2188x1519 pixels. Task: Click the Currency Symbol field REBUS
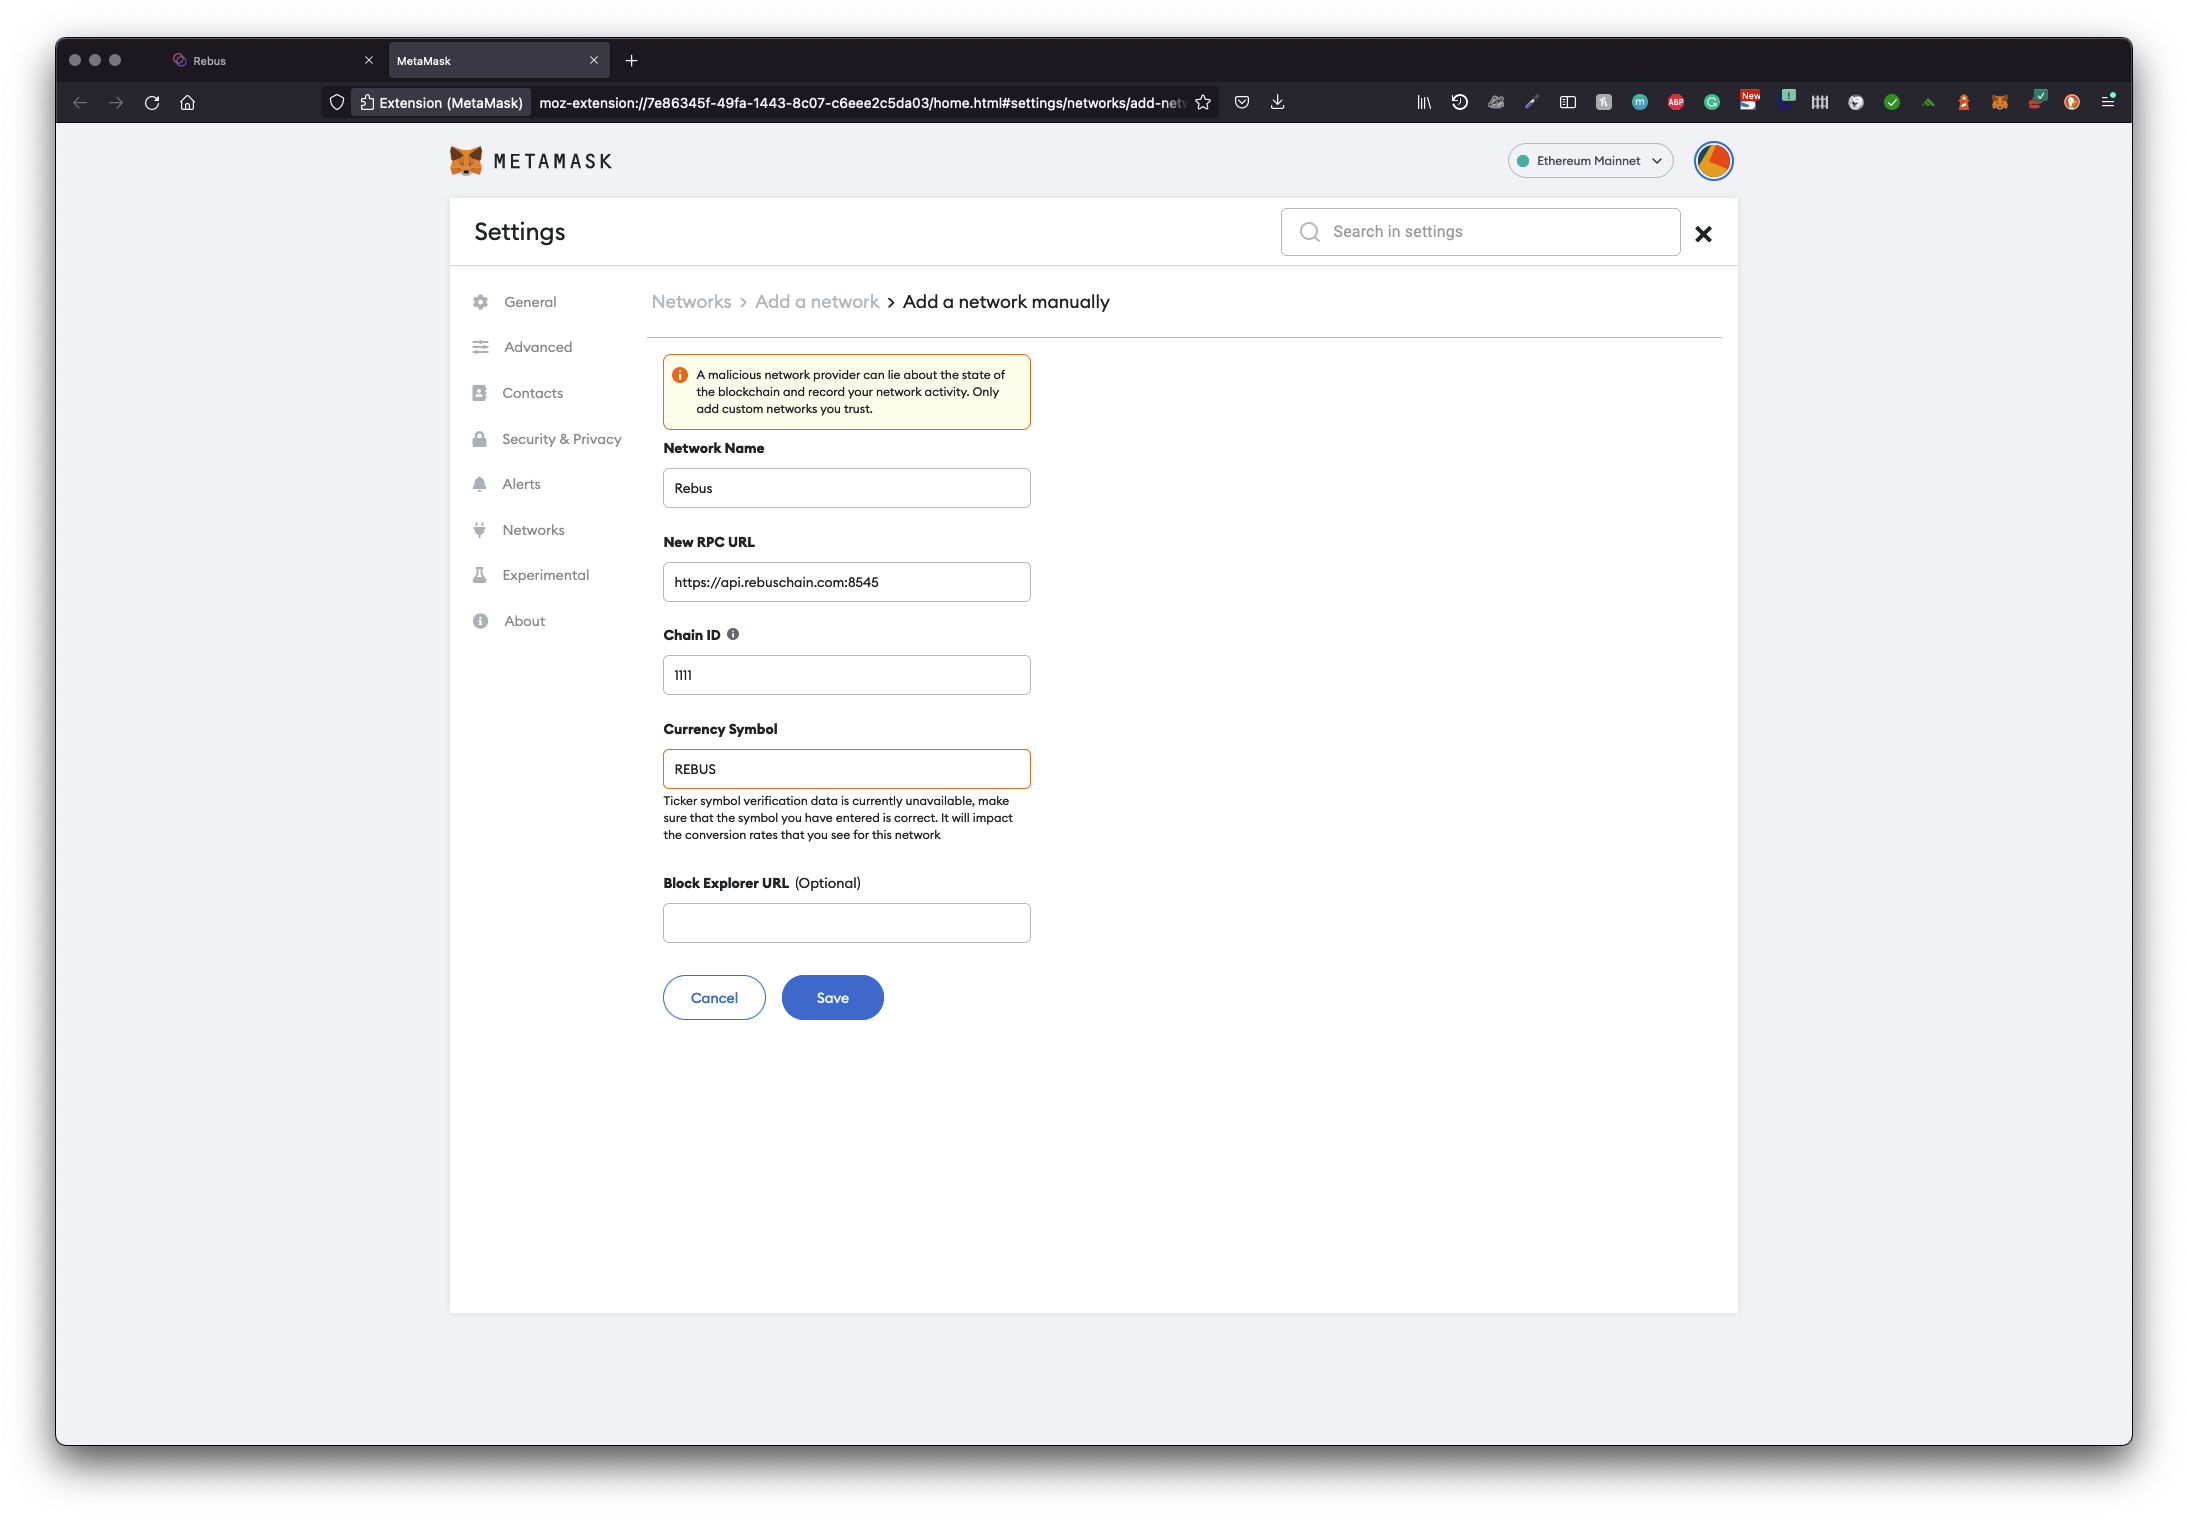point(846,769)
